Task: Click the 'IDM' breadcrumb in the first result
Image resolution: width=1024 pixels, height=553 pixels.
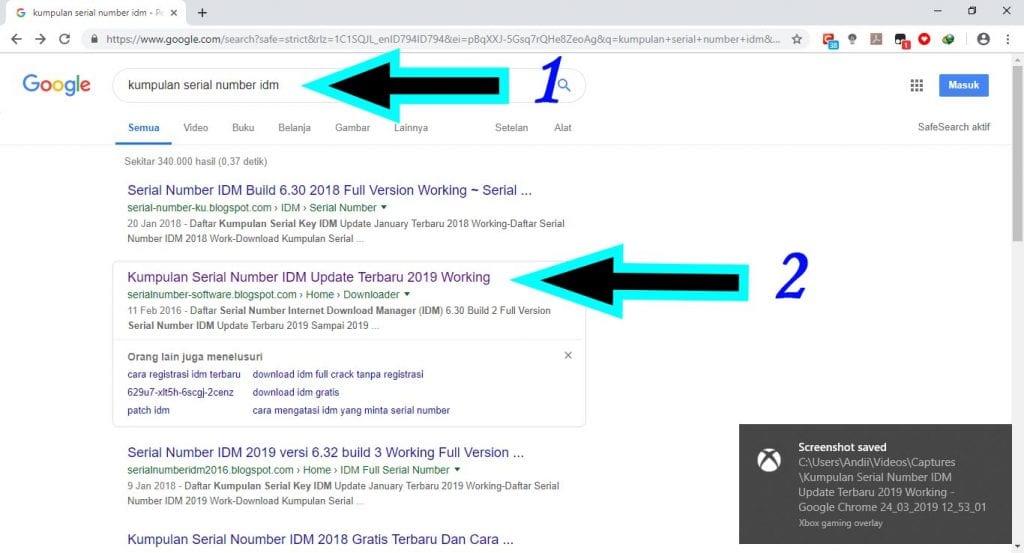Action: click(291, 208)
